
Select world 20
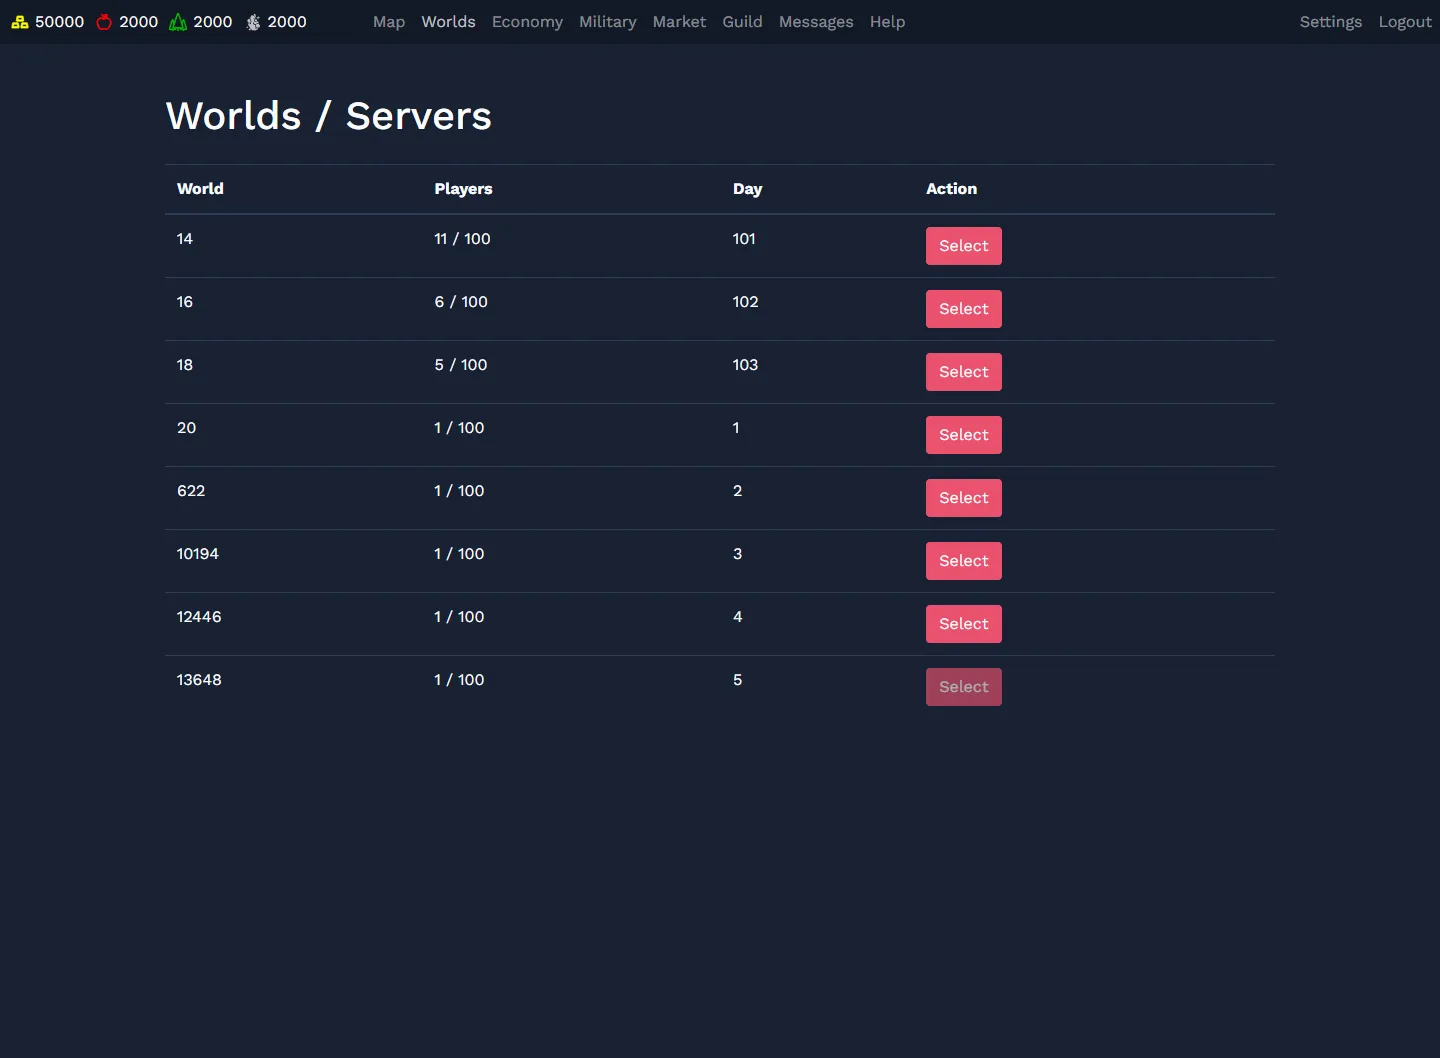point(964,435)
